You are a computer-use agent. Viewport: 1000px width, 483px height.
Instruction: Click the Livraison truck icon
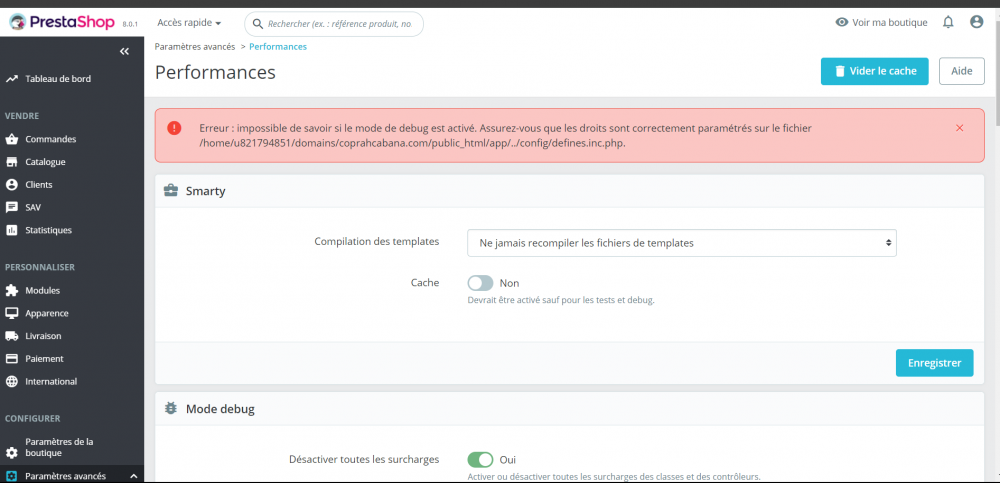coord(11,336)
